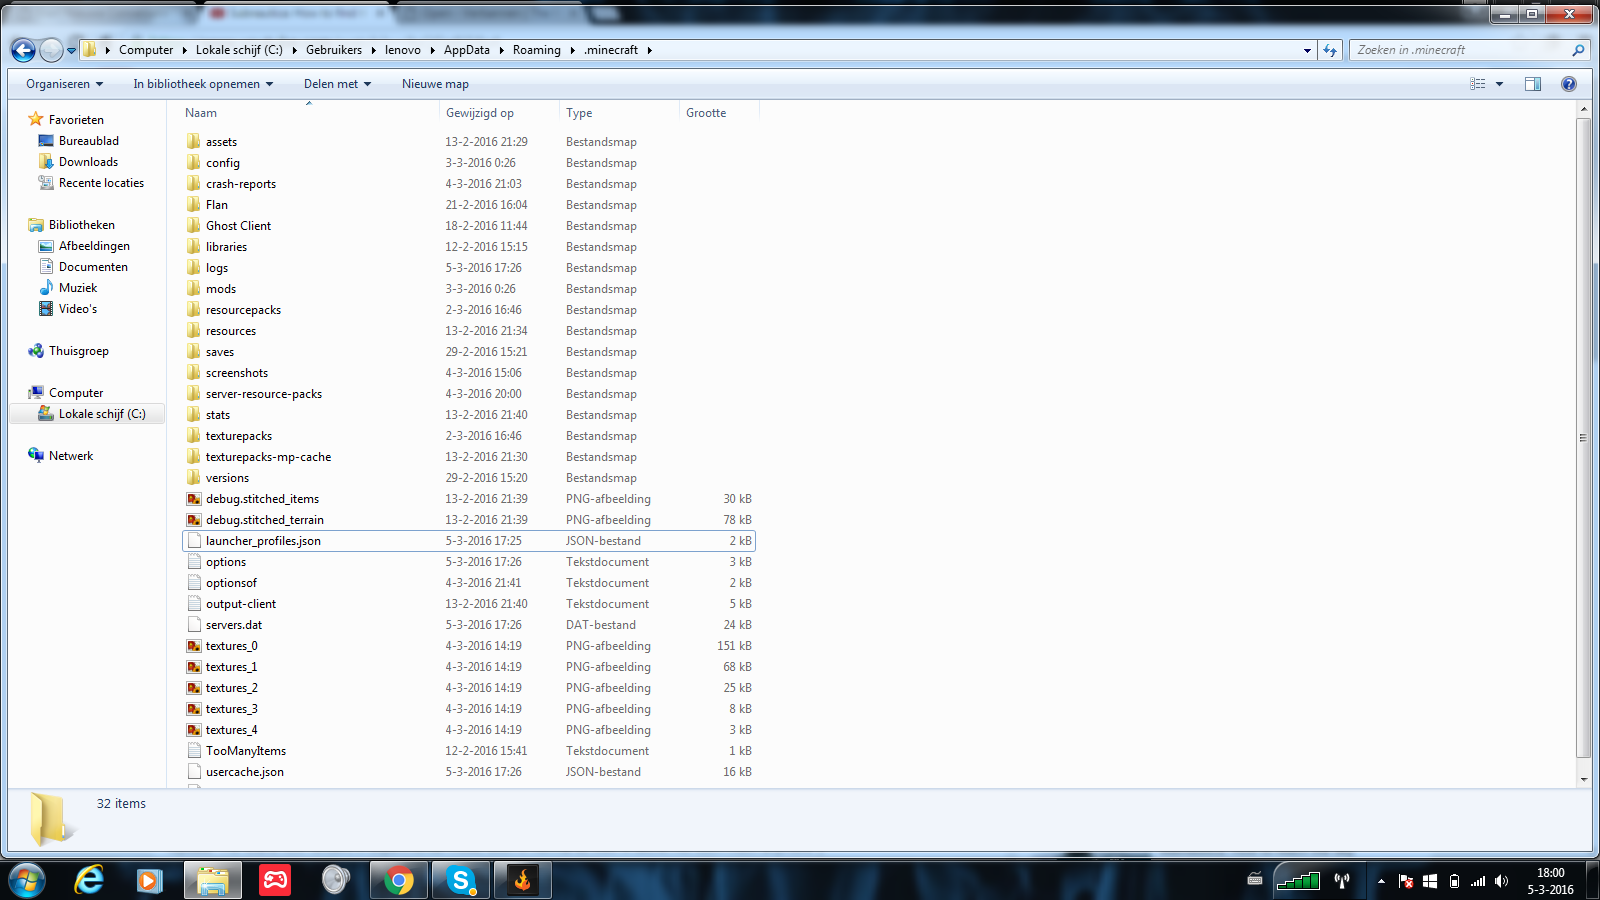Click the Forward navigation arrow button
The image size is (1600, 900).
click(51, 50)
